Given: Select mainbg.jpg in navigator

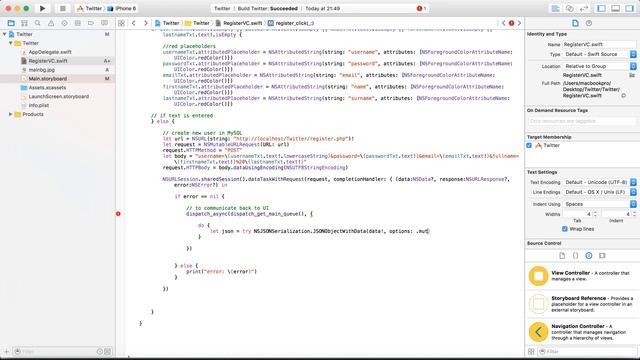Looking at the screenshot, I should (42, 70).
